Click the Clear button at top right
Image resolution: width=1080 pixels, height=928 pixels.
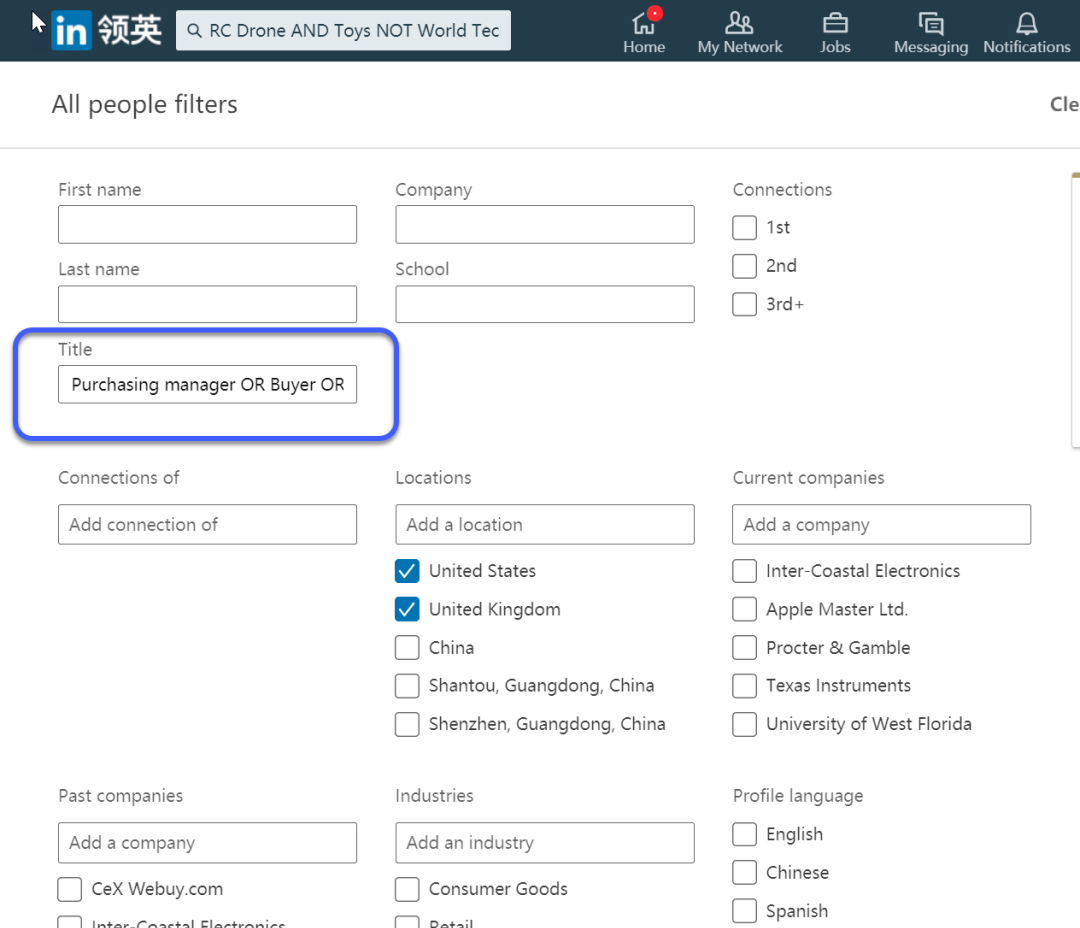[1063, 104]
